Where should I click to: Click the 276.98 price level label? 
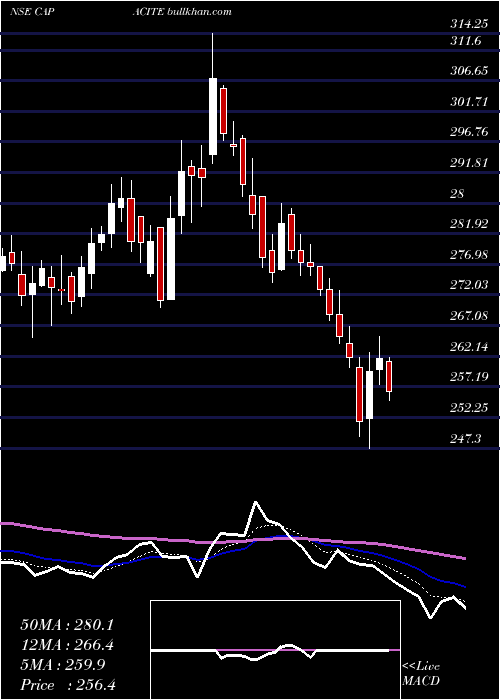tap(468, 255)
